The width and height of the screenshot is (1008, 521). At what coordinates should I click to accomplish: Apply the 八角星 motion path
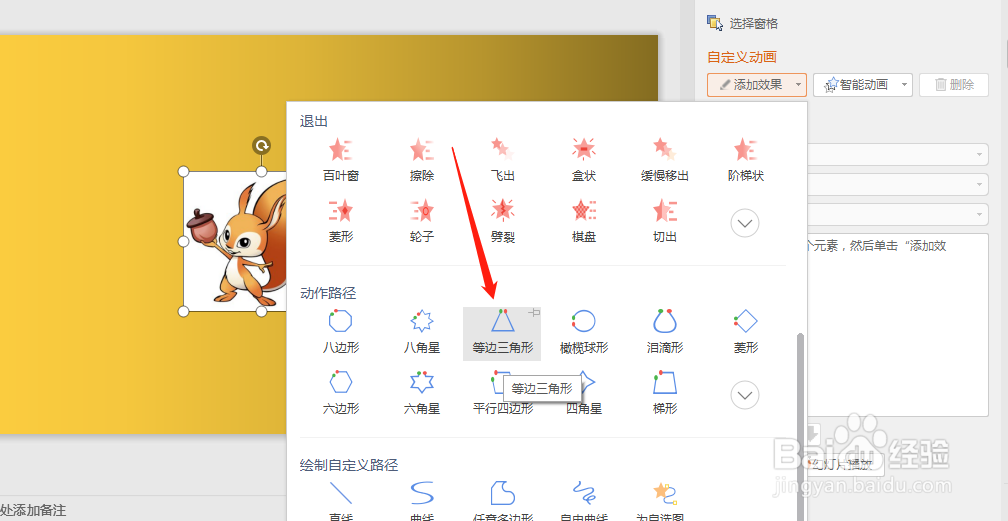pos(422,332)
